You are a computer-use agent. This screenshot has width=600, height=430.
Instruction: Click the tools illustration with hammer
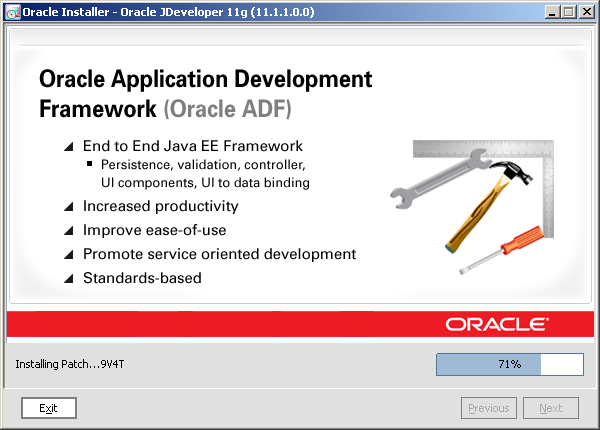click(x=472, y=207)
